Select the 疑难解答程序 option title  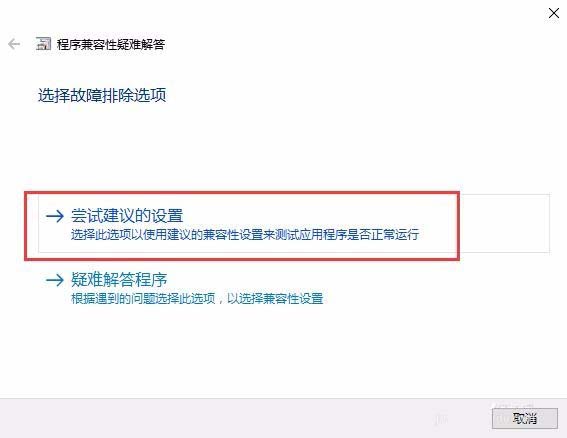pyautogui.click(x=119, y=279)
